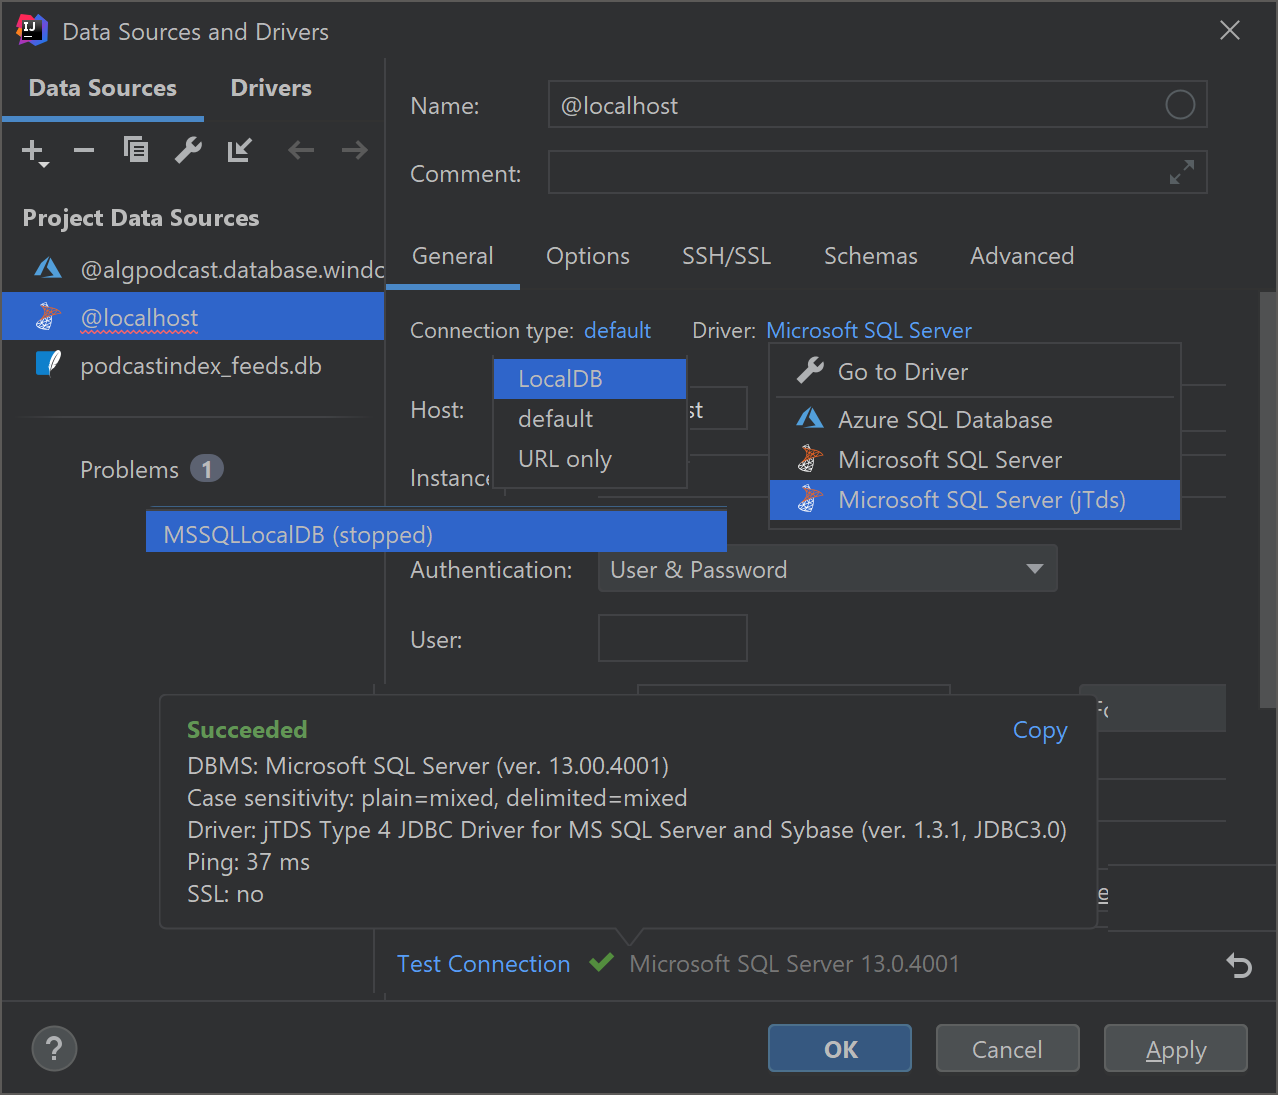
Task: Choose Microsoft SQL Server (jTds) driver
Action: pyautogui.click(x=975, y=500)
